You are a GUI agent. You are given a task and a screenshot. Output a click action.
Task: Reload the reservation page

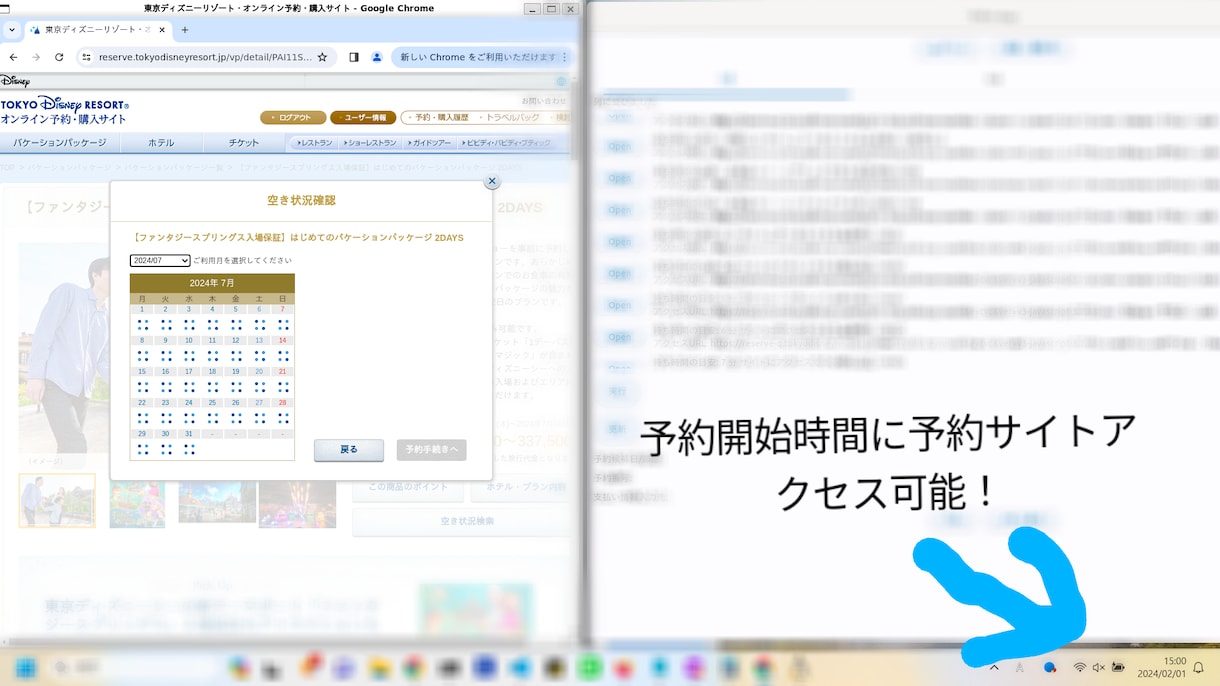[x=60, y=57]
